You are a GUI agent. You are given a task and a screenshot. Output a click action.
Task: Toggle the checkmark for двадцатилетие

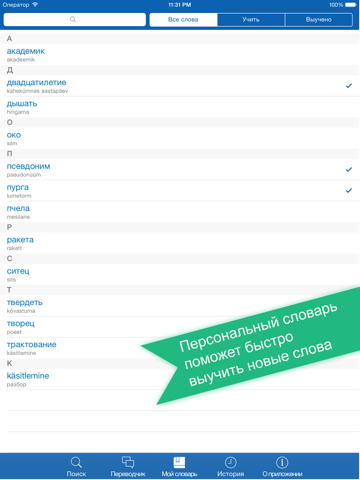[349, 86]
